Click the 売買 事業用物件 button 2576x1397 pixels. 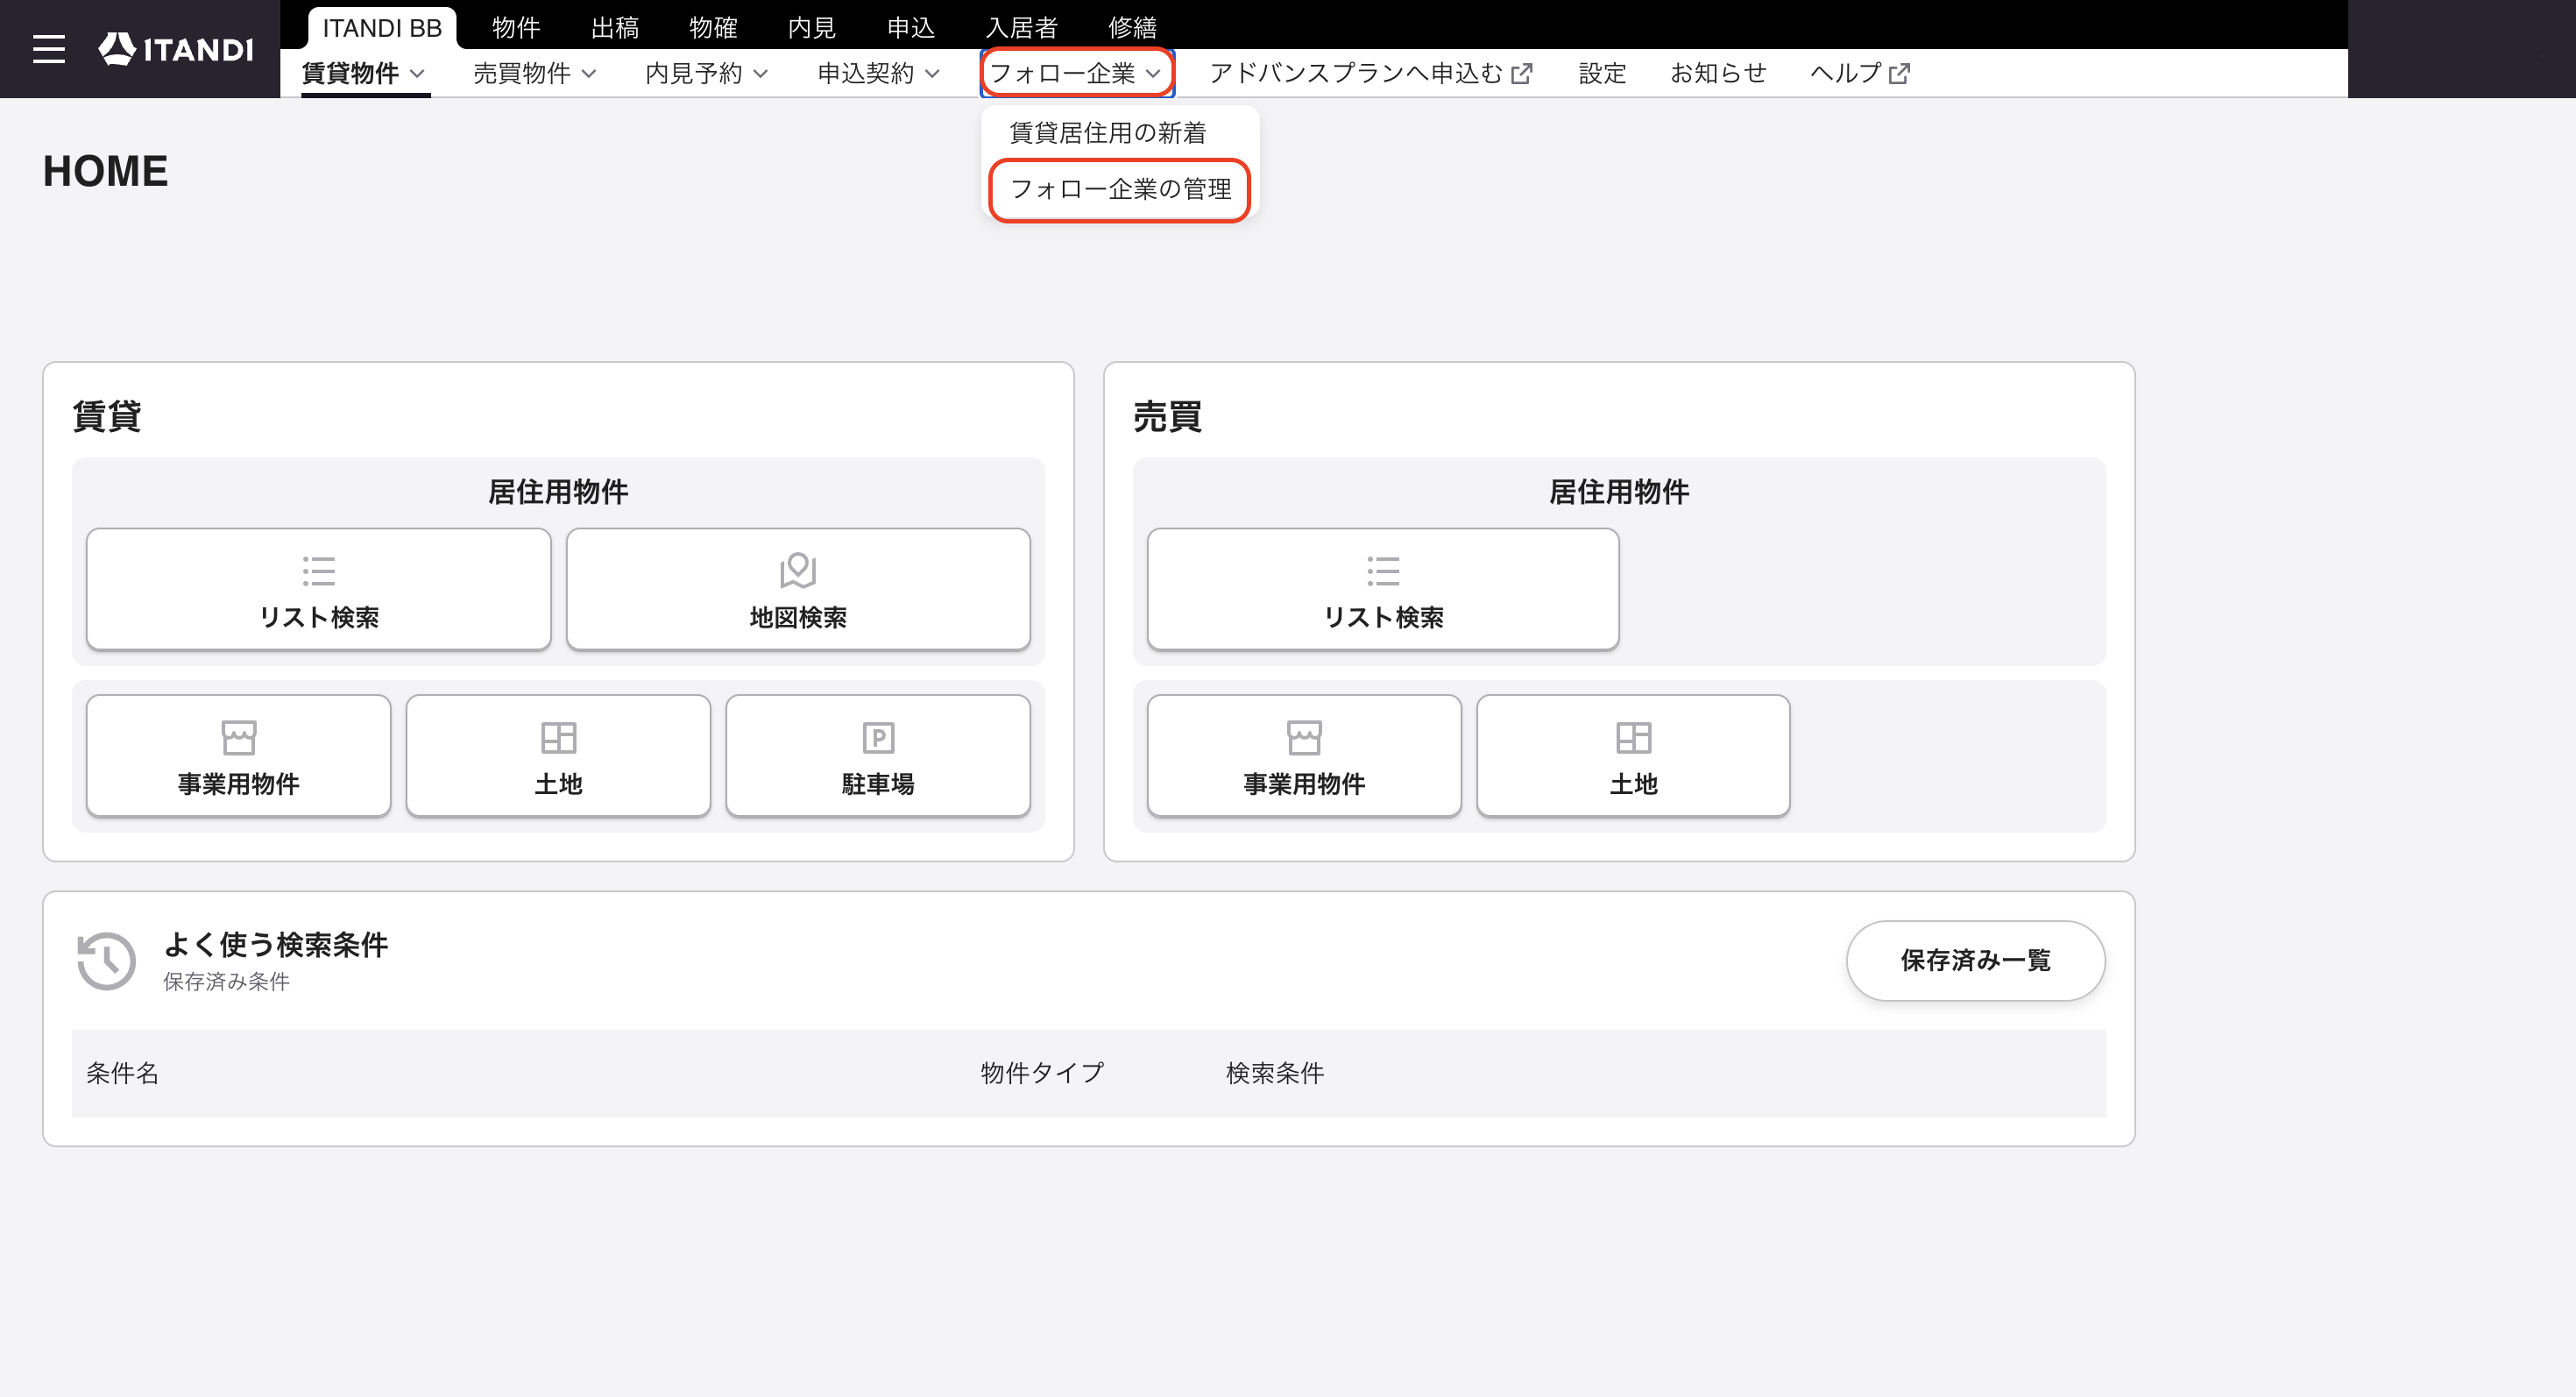click(x=1304, y=756)
